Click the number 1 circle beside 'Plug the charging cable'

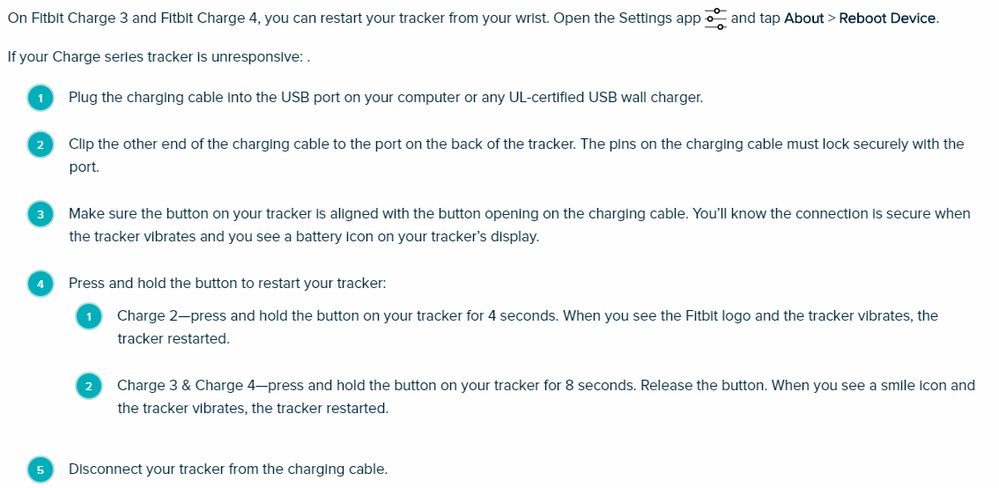[x=40, y=98]
